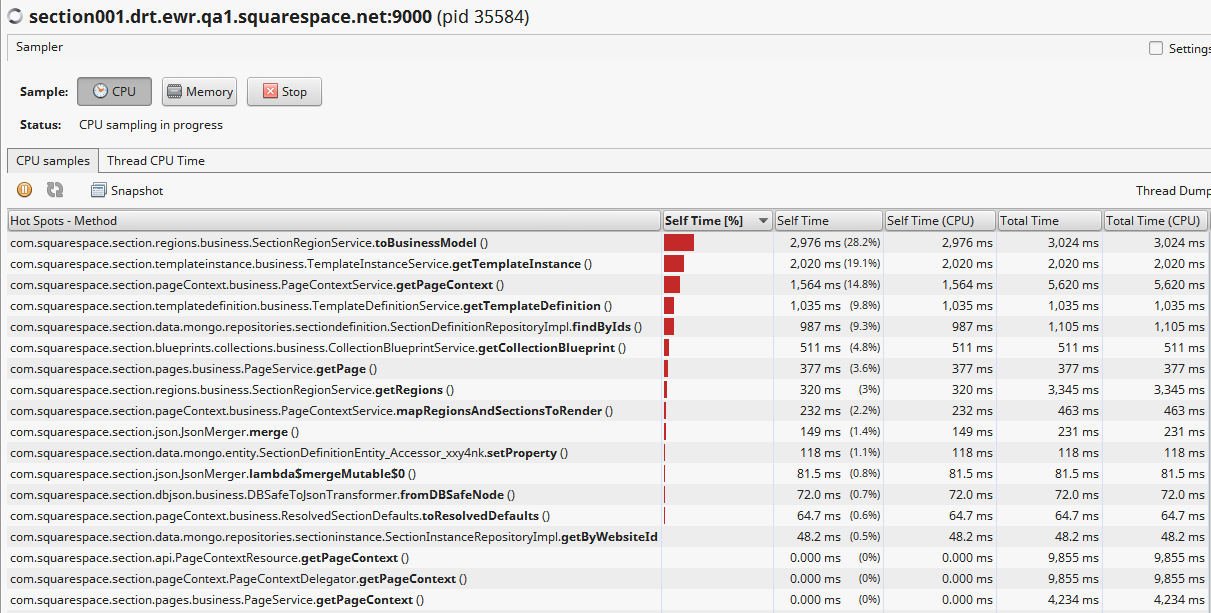Select the setProperty method row
The image size is (1211, 613).
click(608, 452)
